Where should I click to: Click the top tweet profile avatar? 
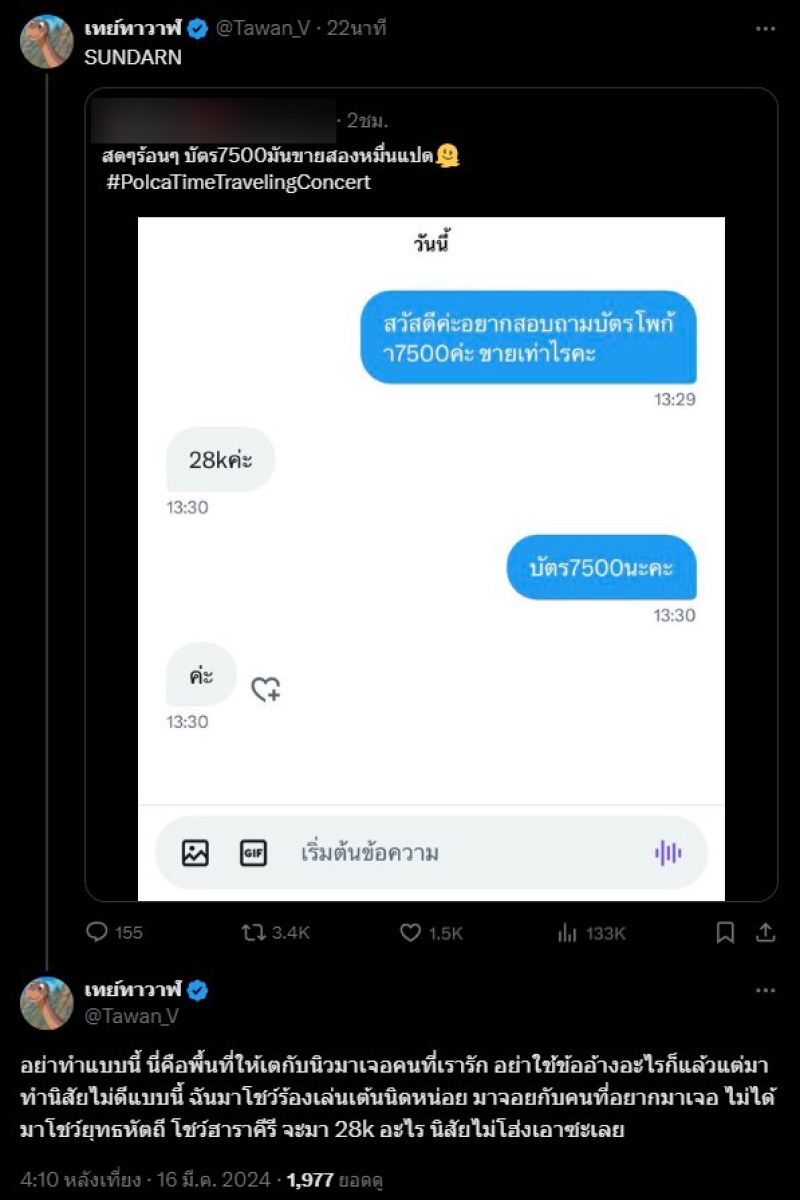(x=46, y=41)
